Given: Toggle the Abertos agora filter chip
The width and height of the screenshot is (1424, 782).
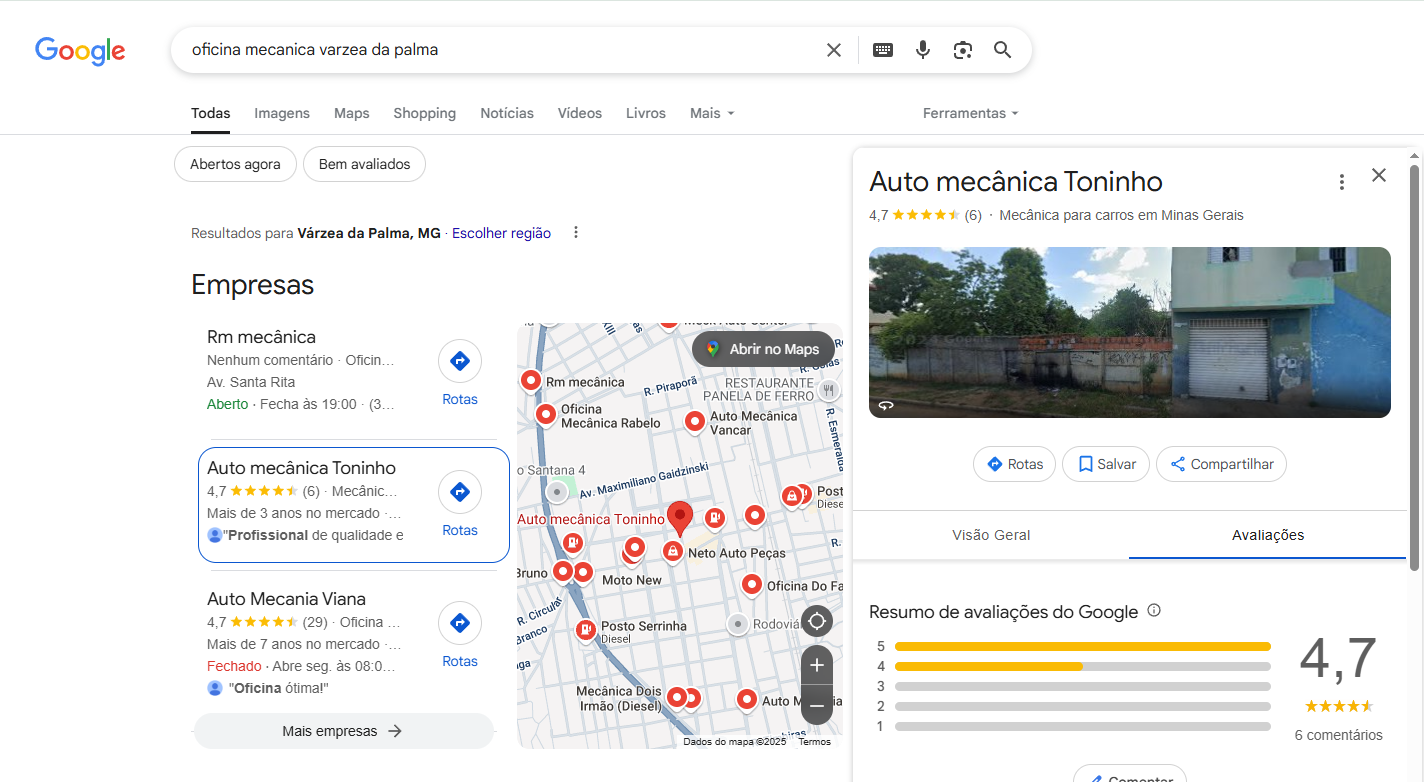Looking at the screenshot, I should tap(235, 164).
